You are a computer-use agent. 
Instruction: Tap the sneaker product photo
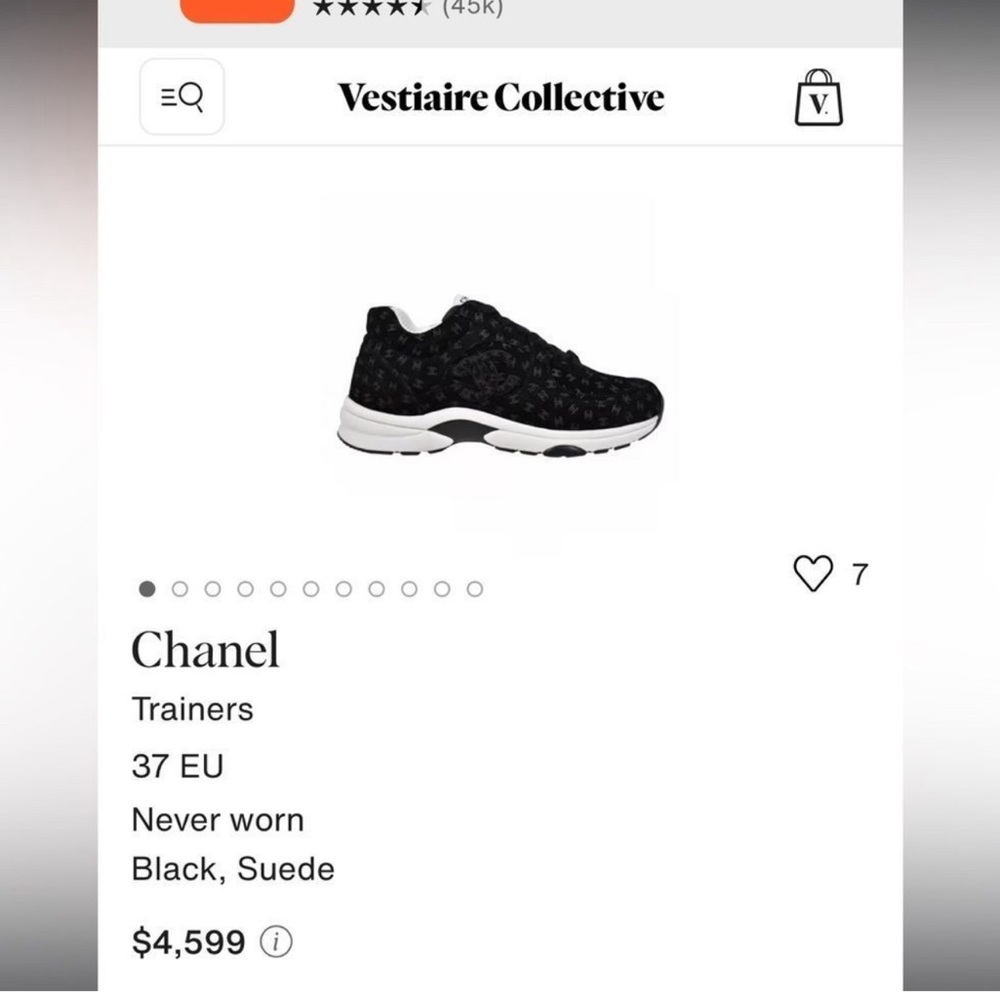[x=500, y=380]
